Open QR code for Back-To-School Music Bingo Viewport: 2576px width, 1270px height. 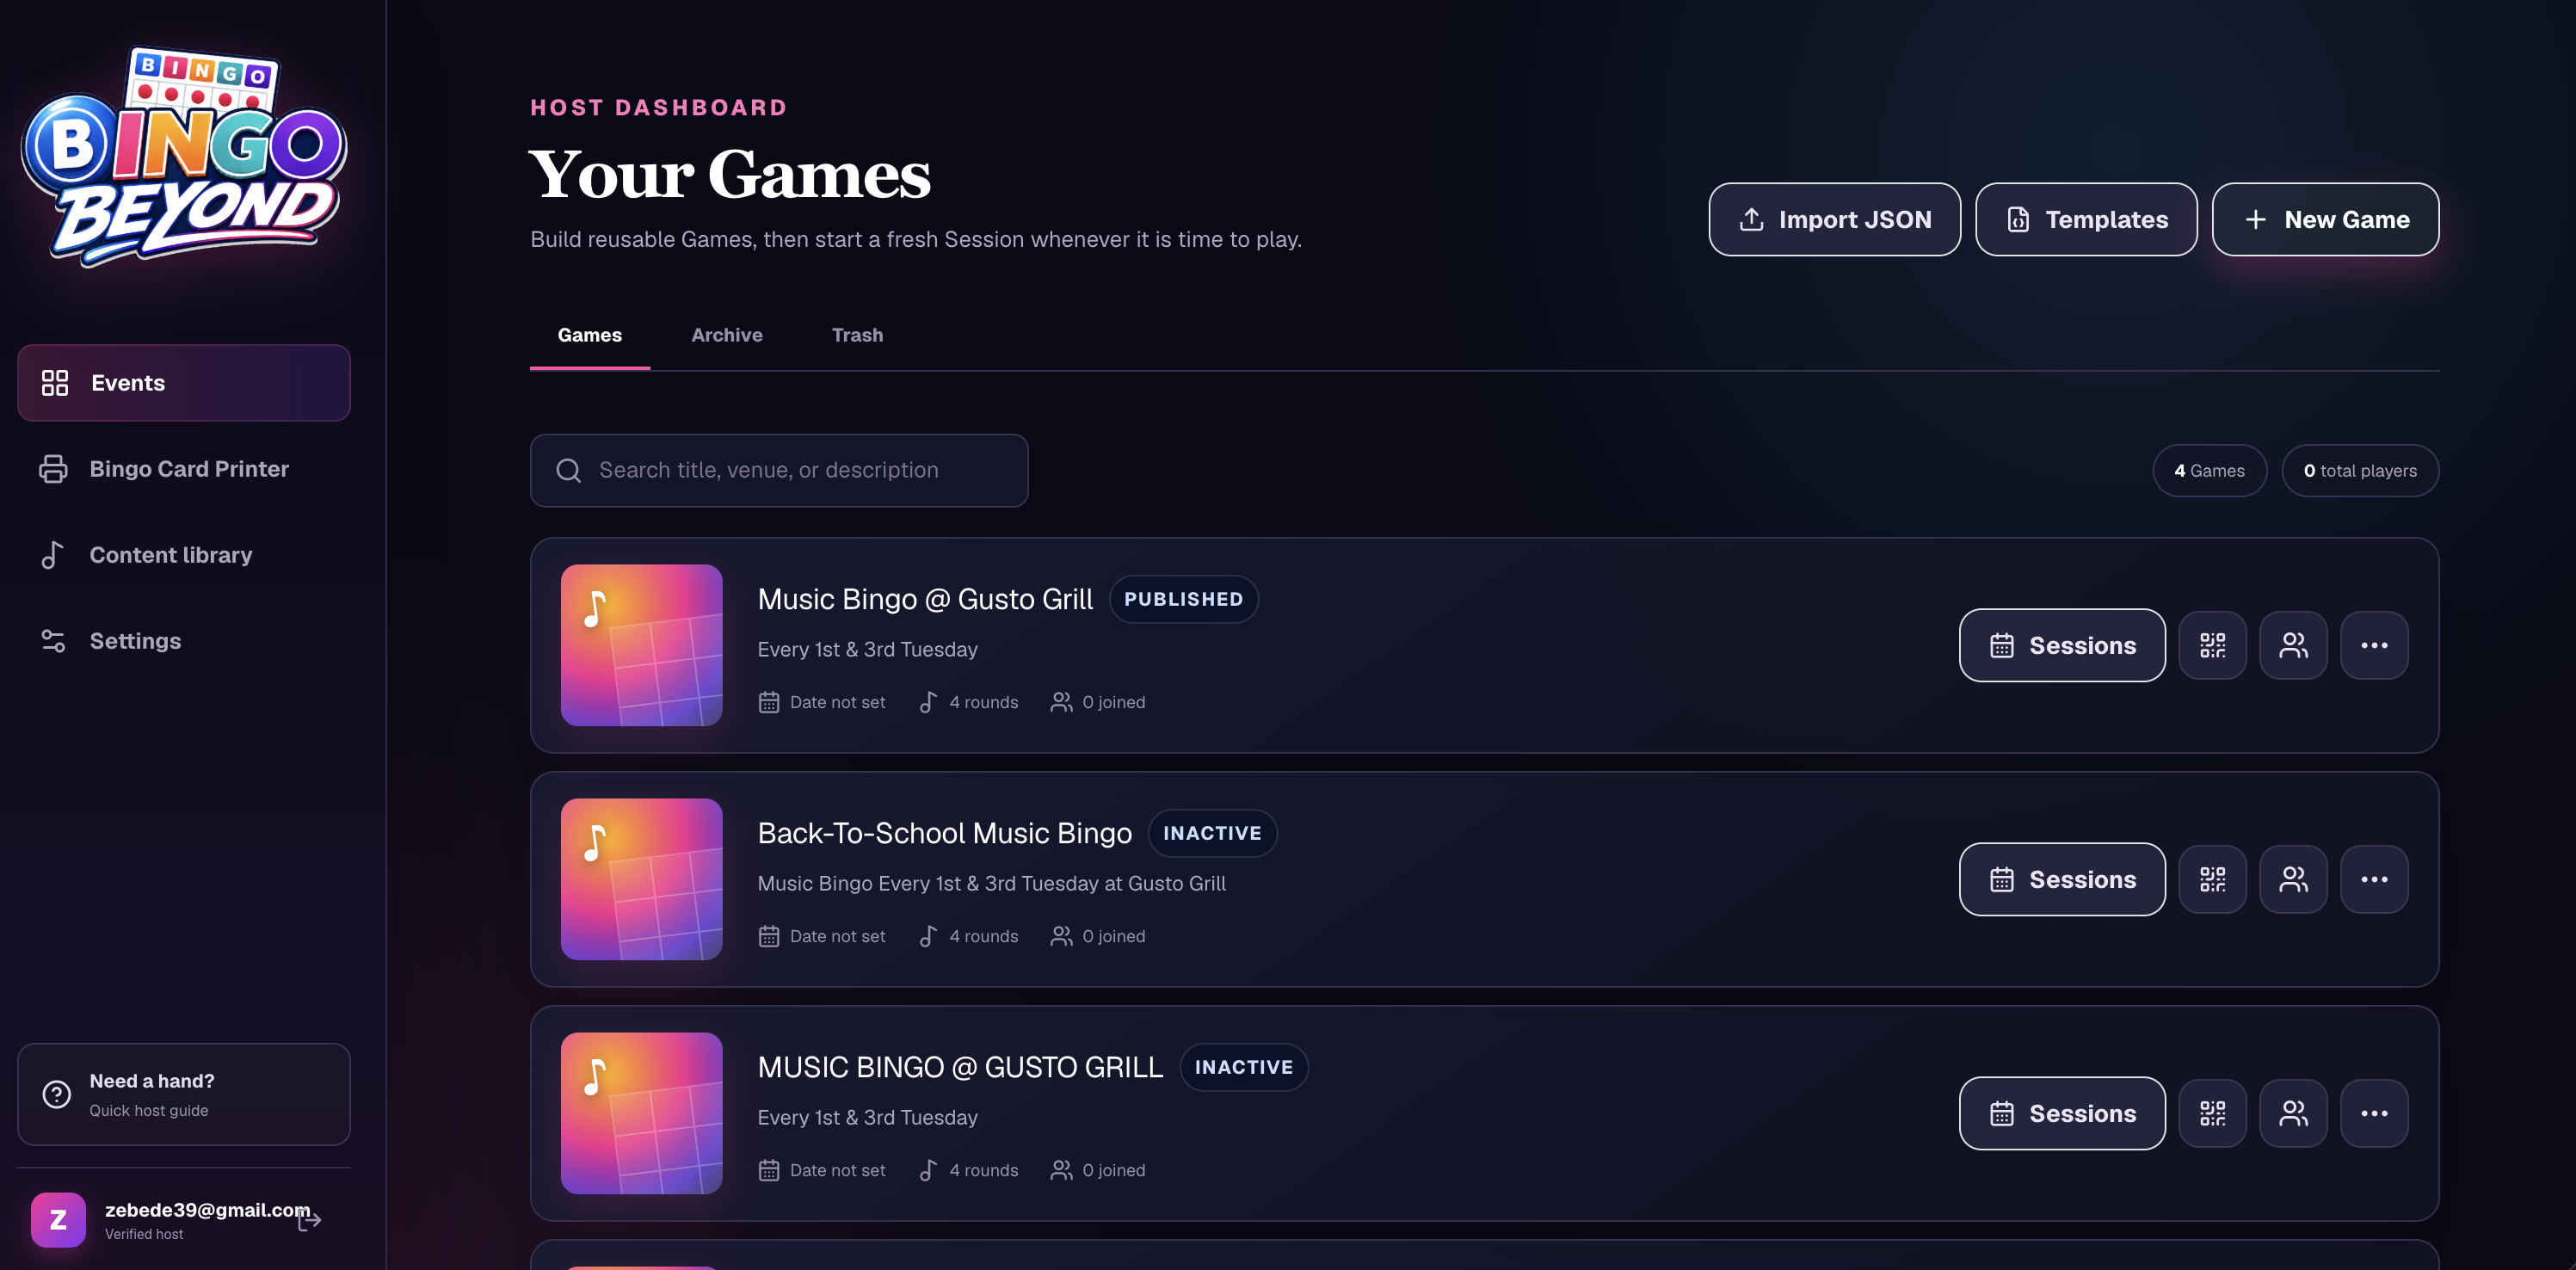(2212, 879)
